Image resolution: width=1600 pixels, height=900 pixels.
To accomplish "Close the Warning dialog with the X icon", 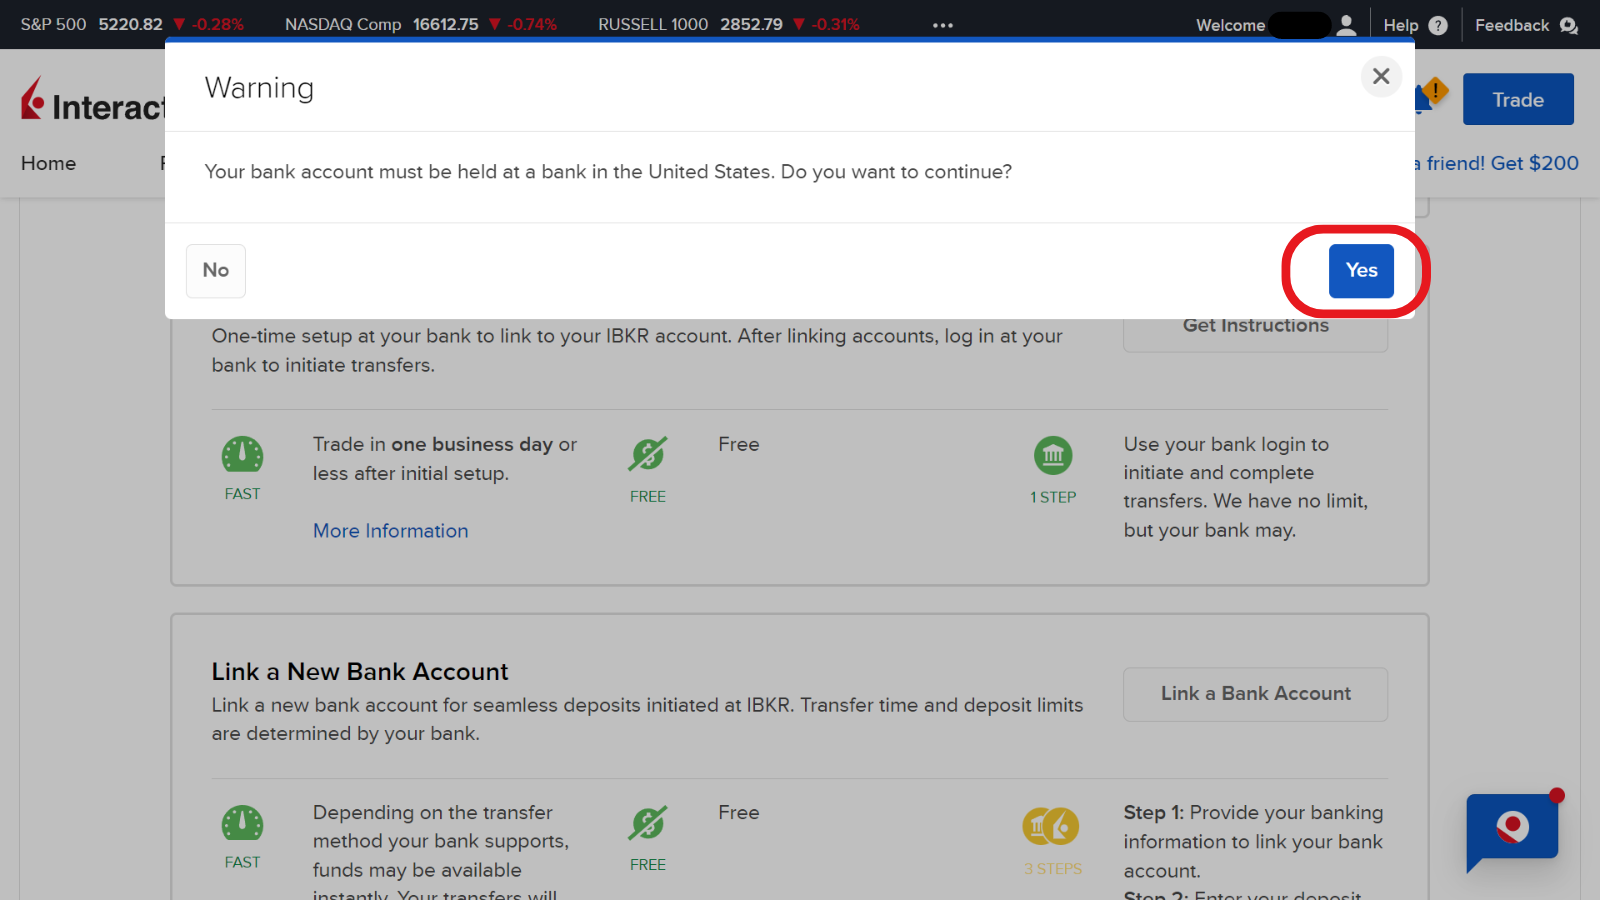I will pos(1381,76).
